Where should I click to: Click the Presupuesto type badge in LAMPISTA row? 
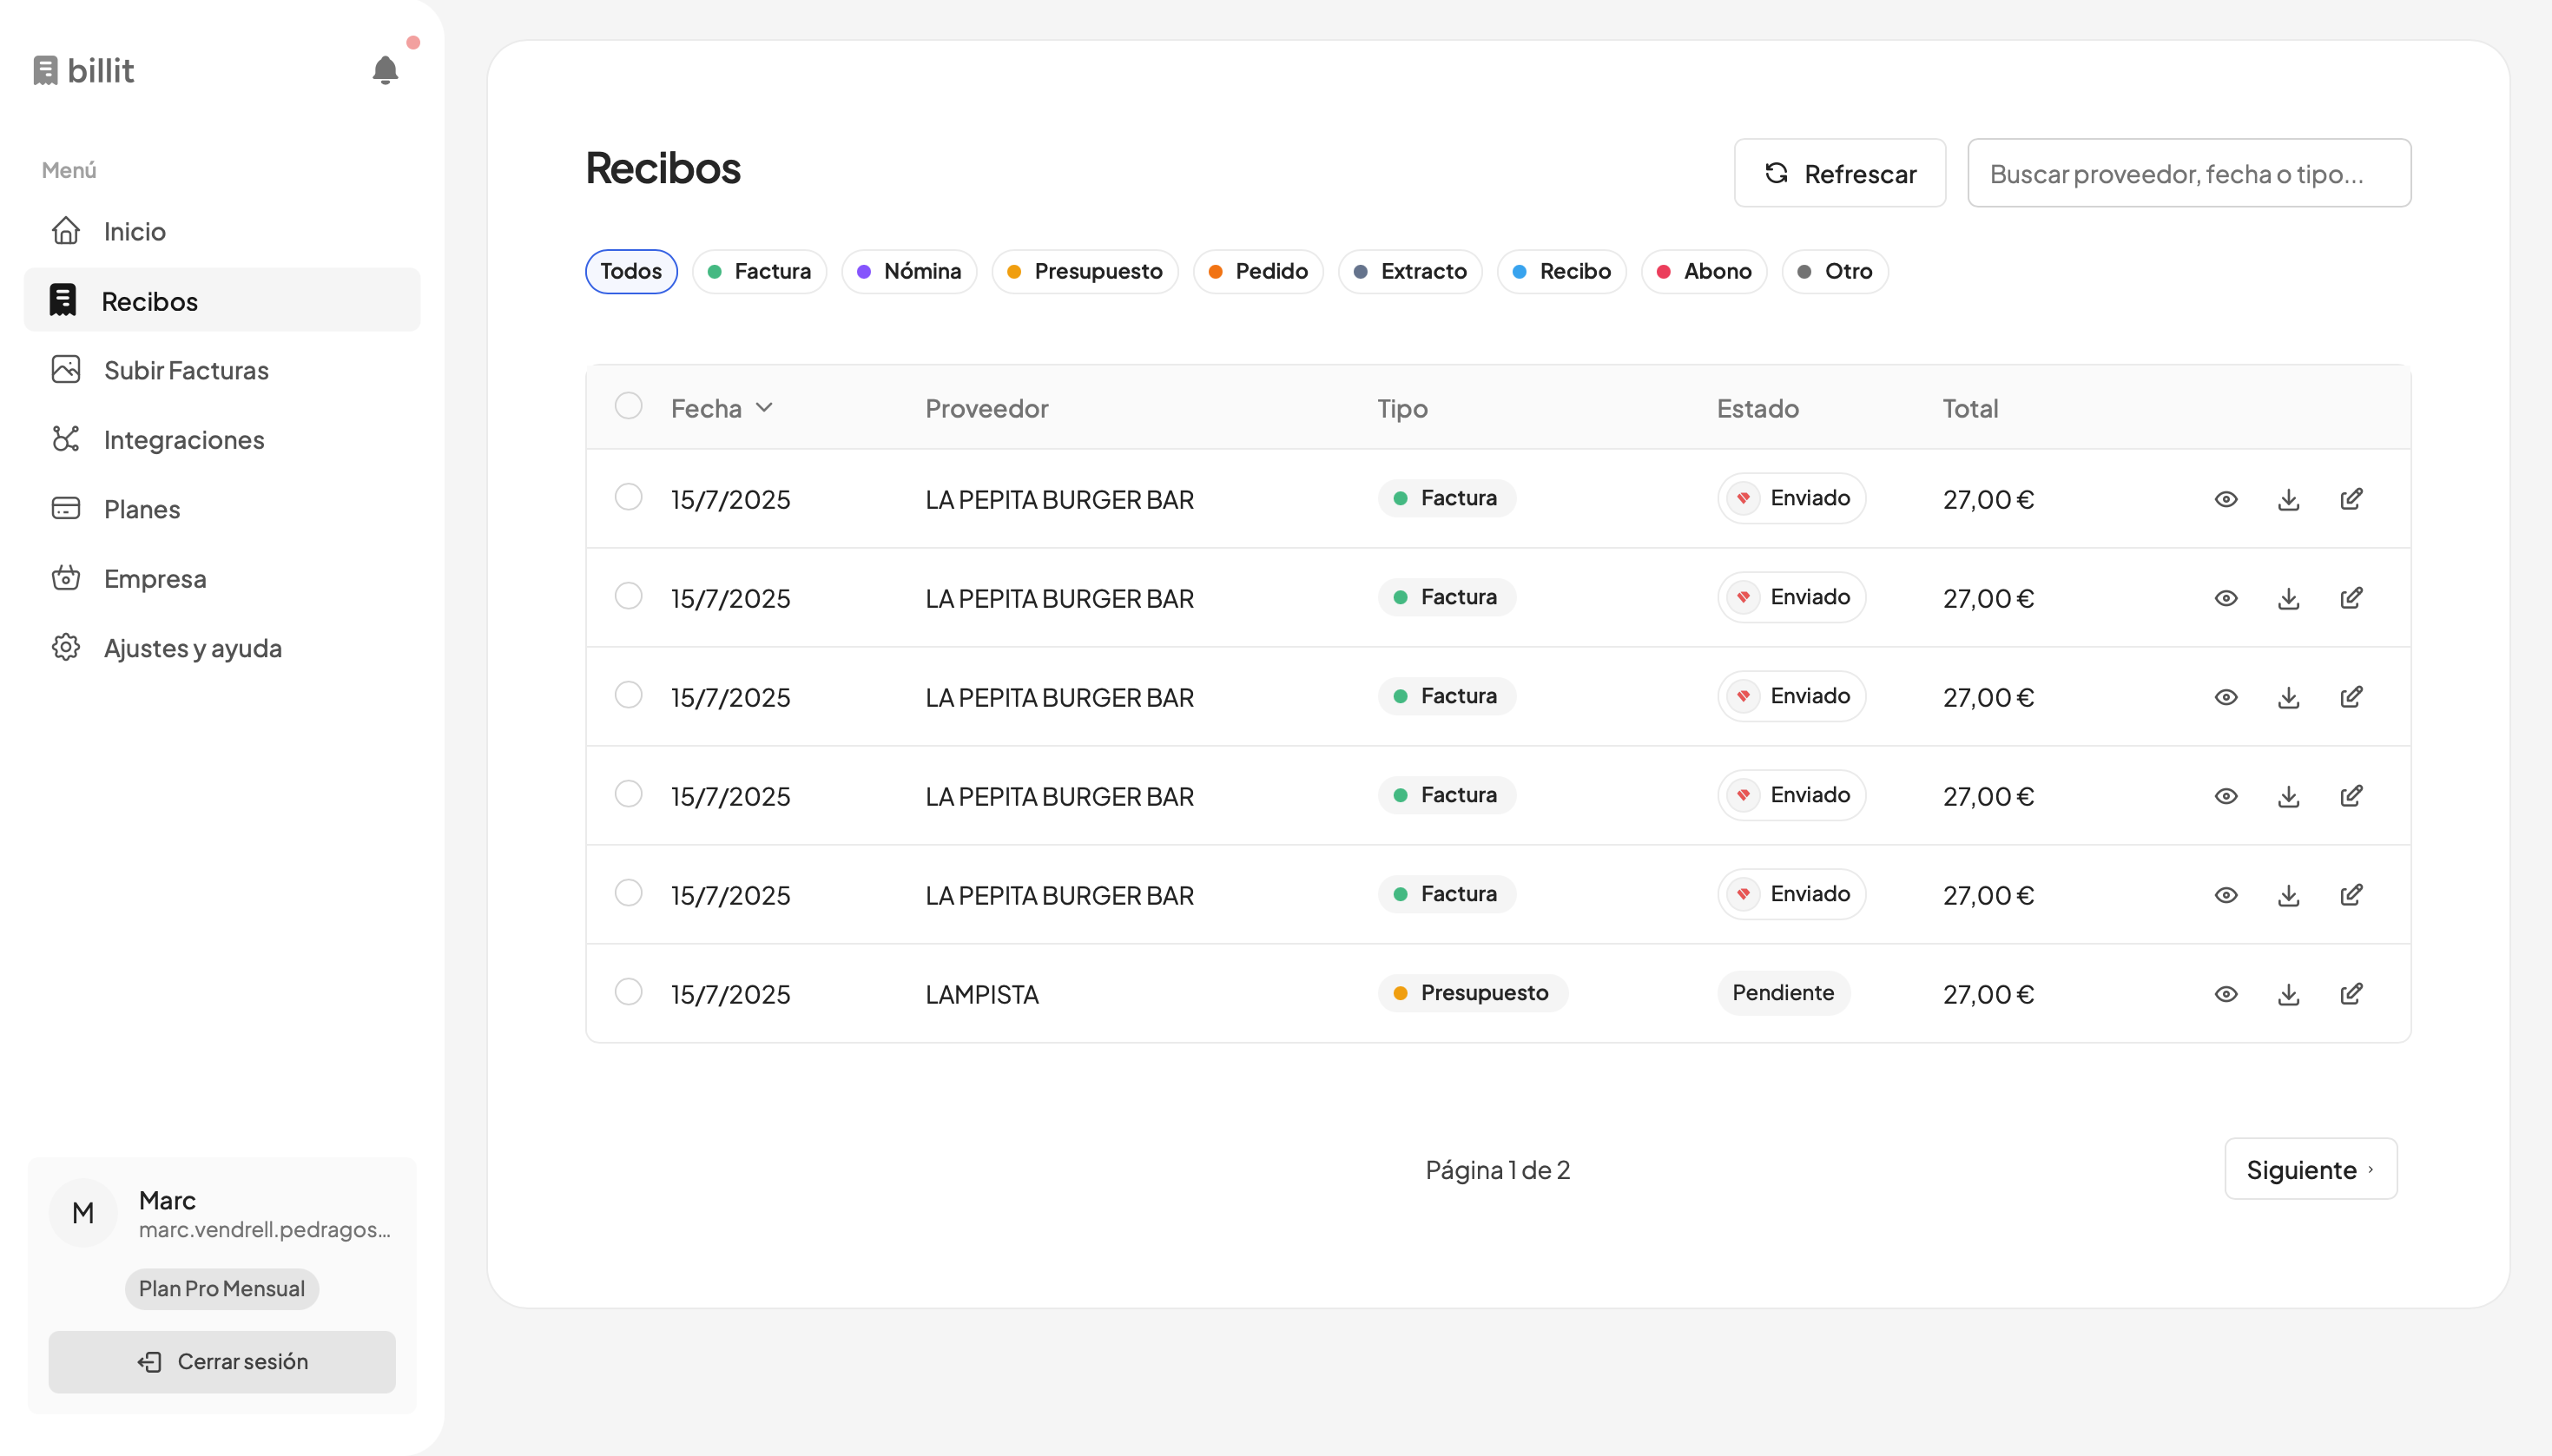coord(1472,993)
